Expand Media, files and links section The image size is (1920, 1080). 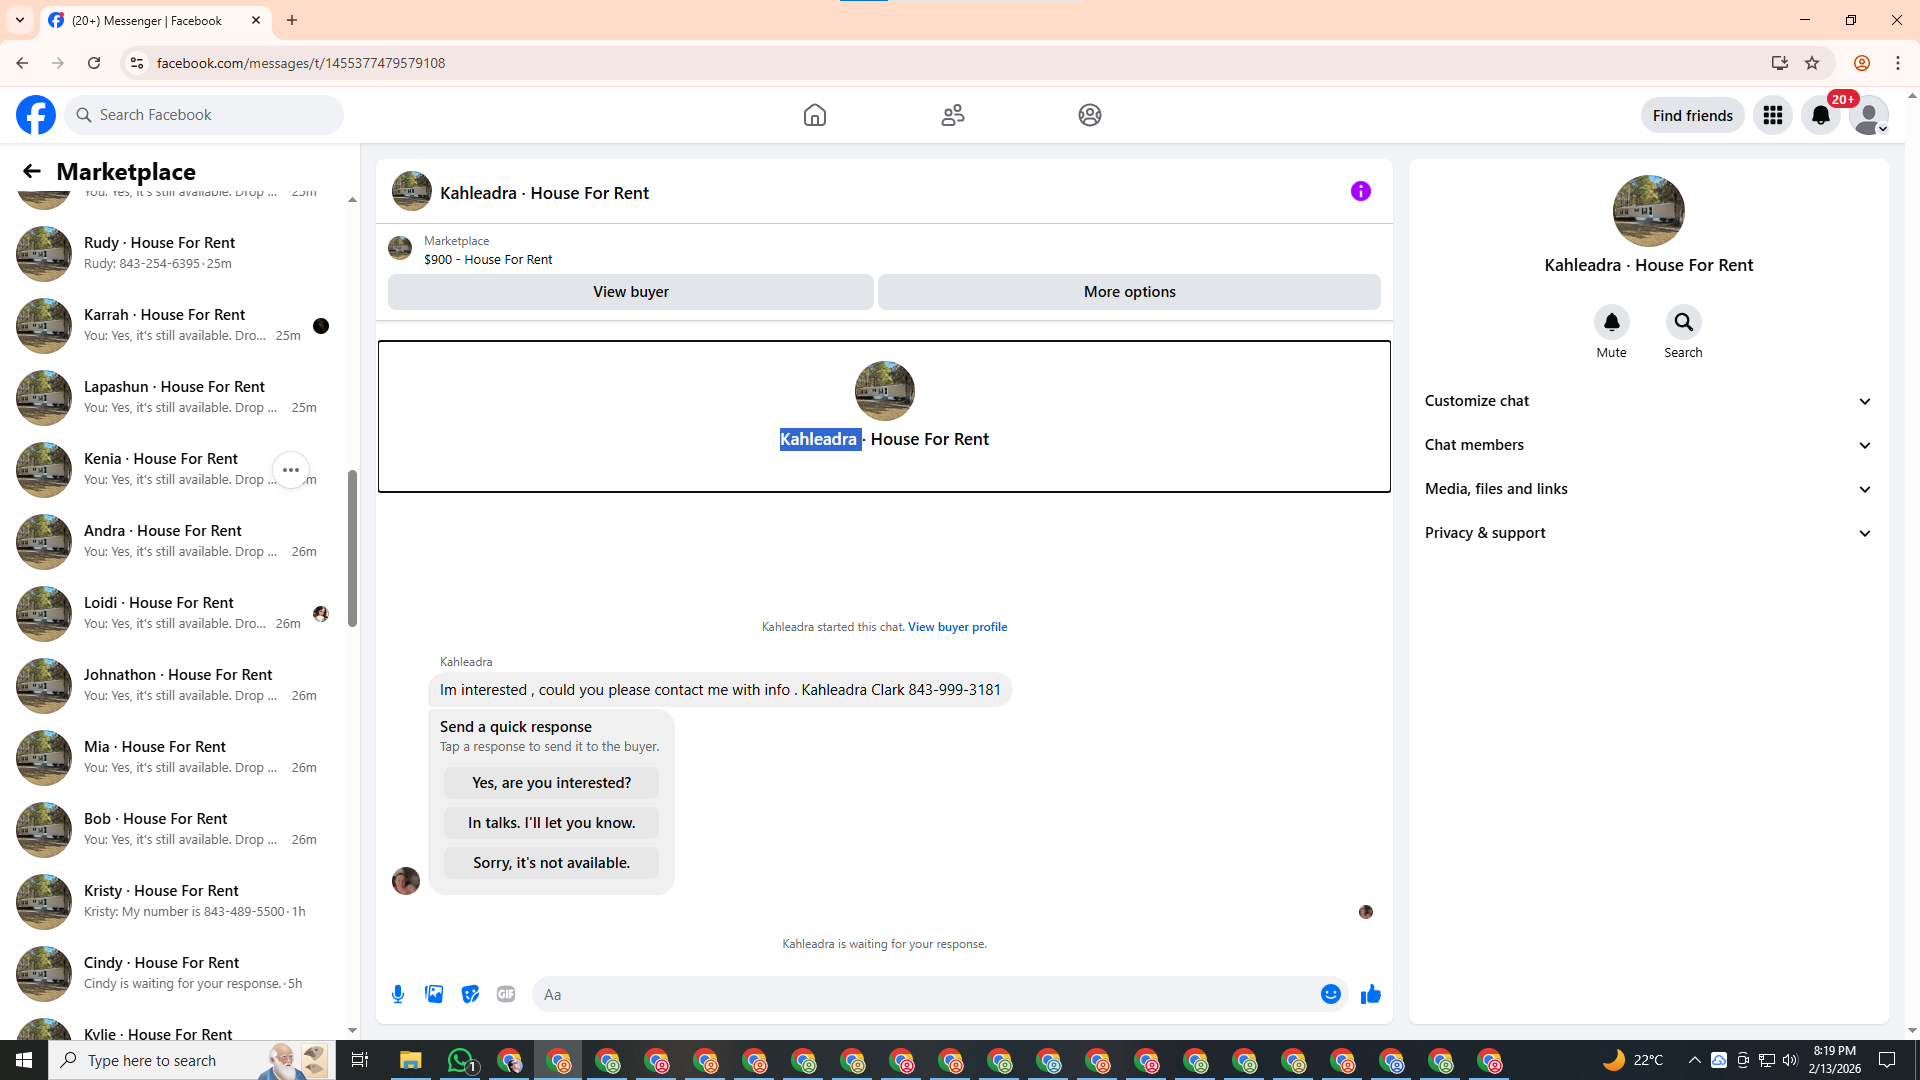click(x=1648, y=489)
